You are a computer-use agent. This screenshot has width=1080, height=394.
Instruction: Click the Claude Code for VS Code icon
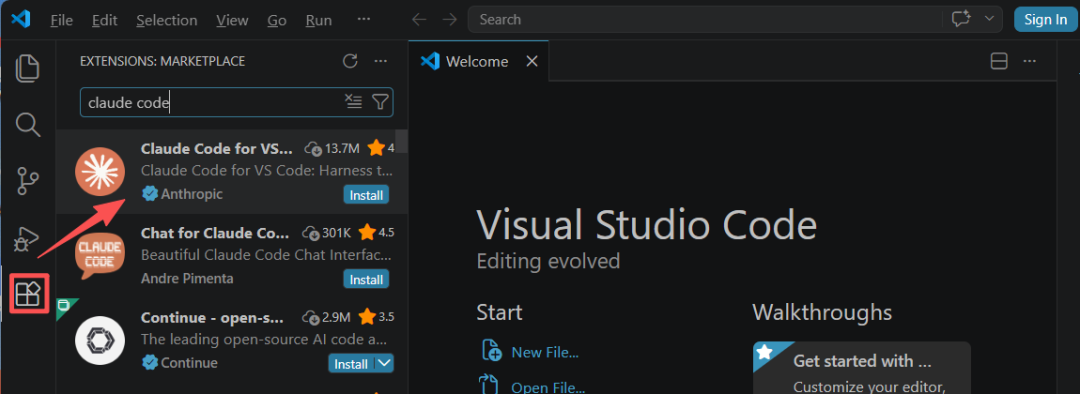coord(100,171)
